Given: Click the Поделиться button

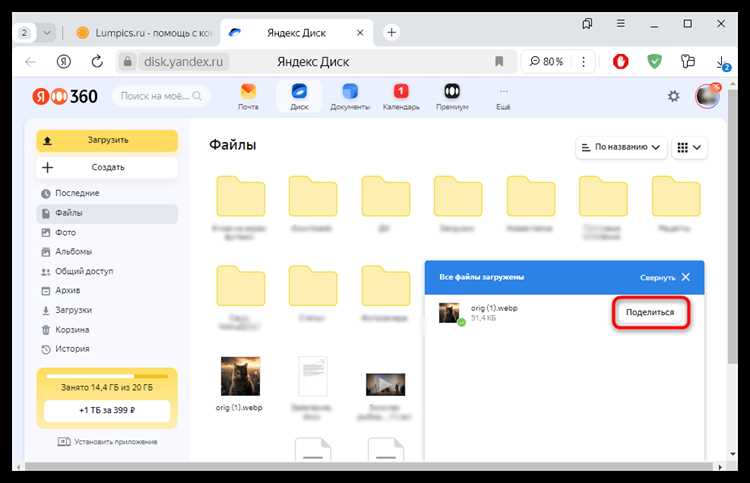Looking at the screenshot, I should click(x=650, y=312).
